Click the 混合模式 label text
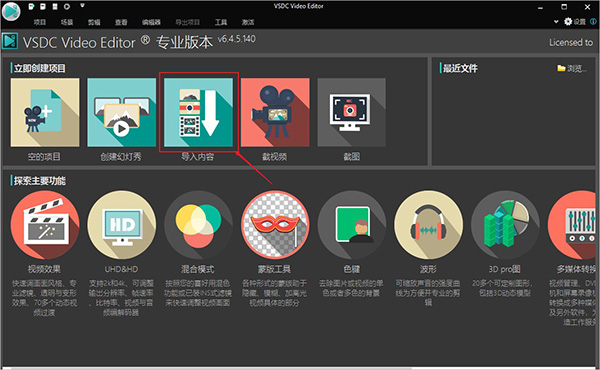The width and height of the screenshot is (600, 370). click(197, 269)
